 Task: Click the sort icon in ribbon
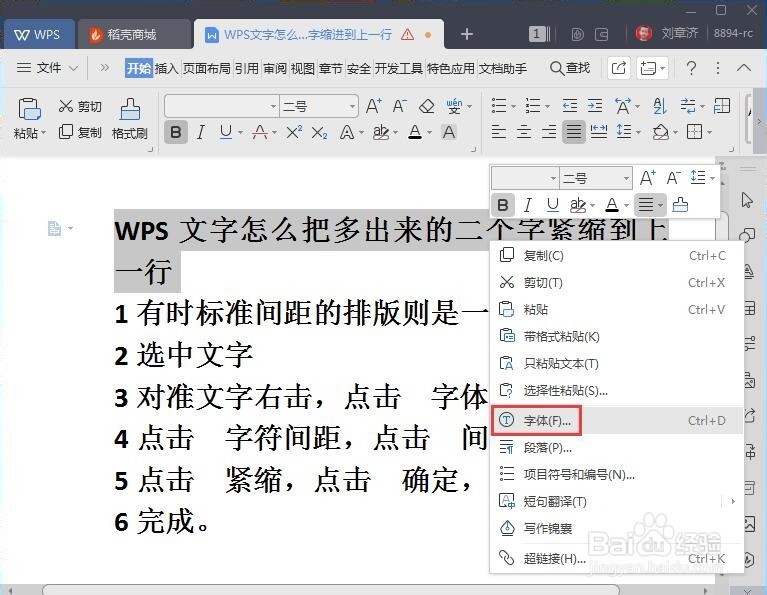point(659,106)
